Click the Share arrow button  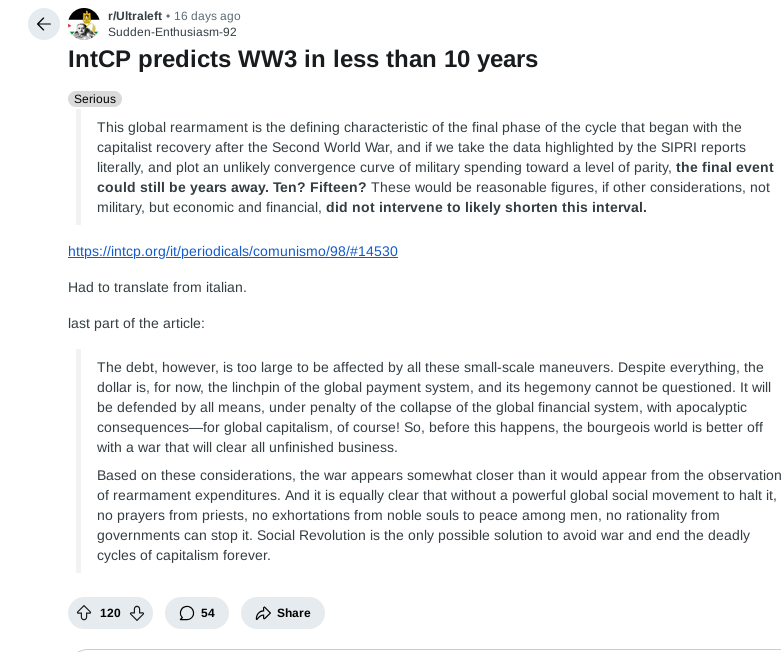(x=264, y=613)
